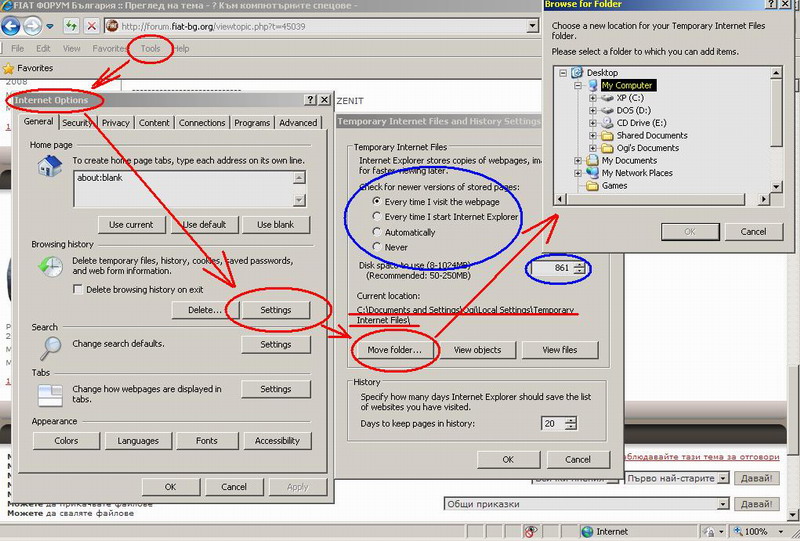Screen dimensions: 800x541
Task: Switch to the Connections tab
Action: pos(202,122)
